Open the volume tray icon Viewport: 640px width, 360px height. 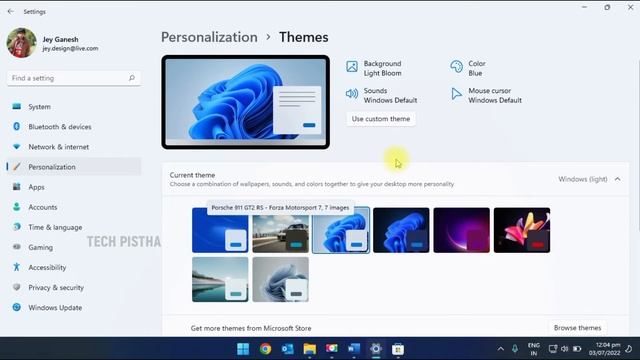[x=564, y=349]
